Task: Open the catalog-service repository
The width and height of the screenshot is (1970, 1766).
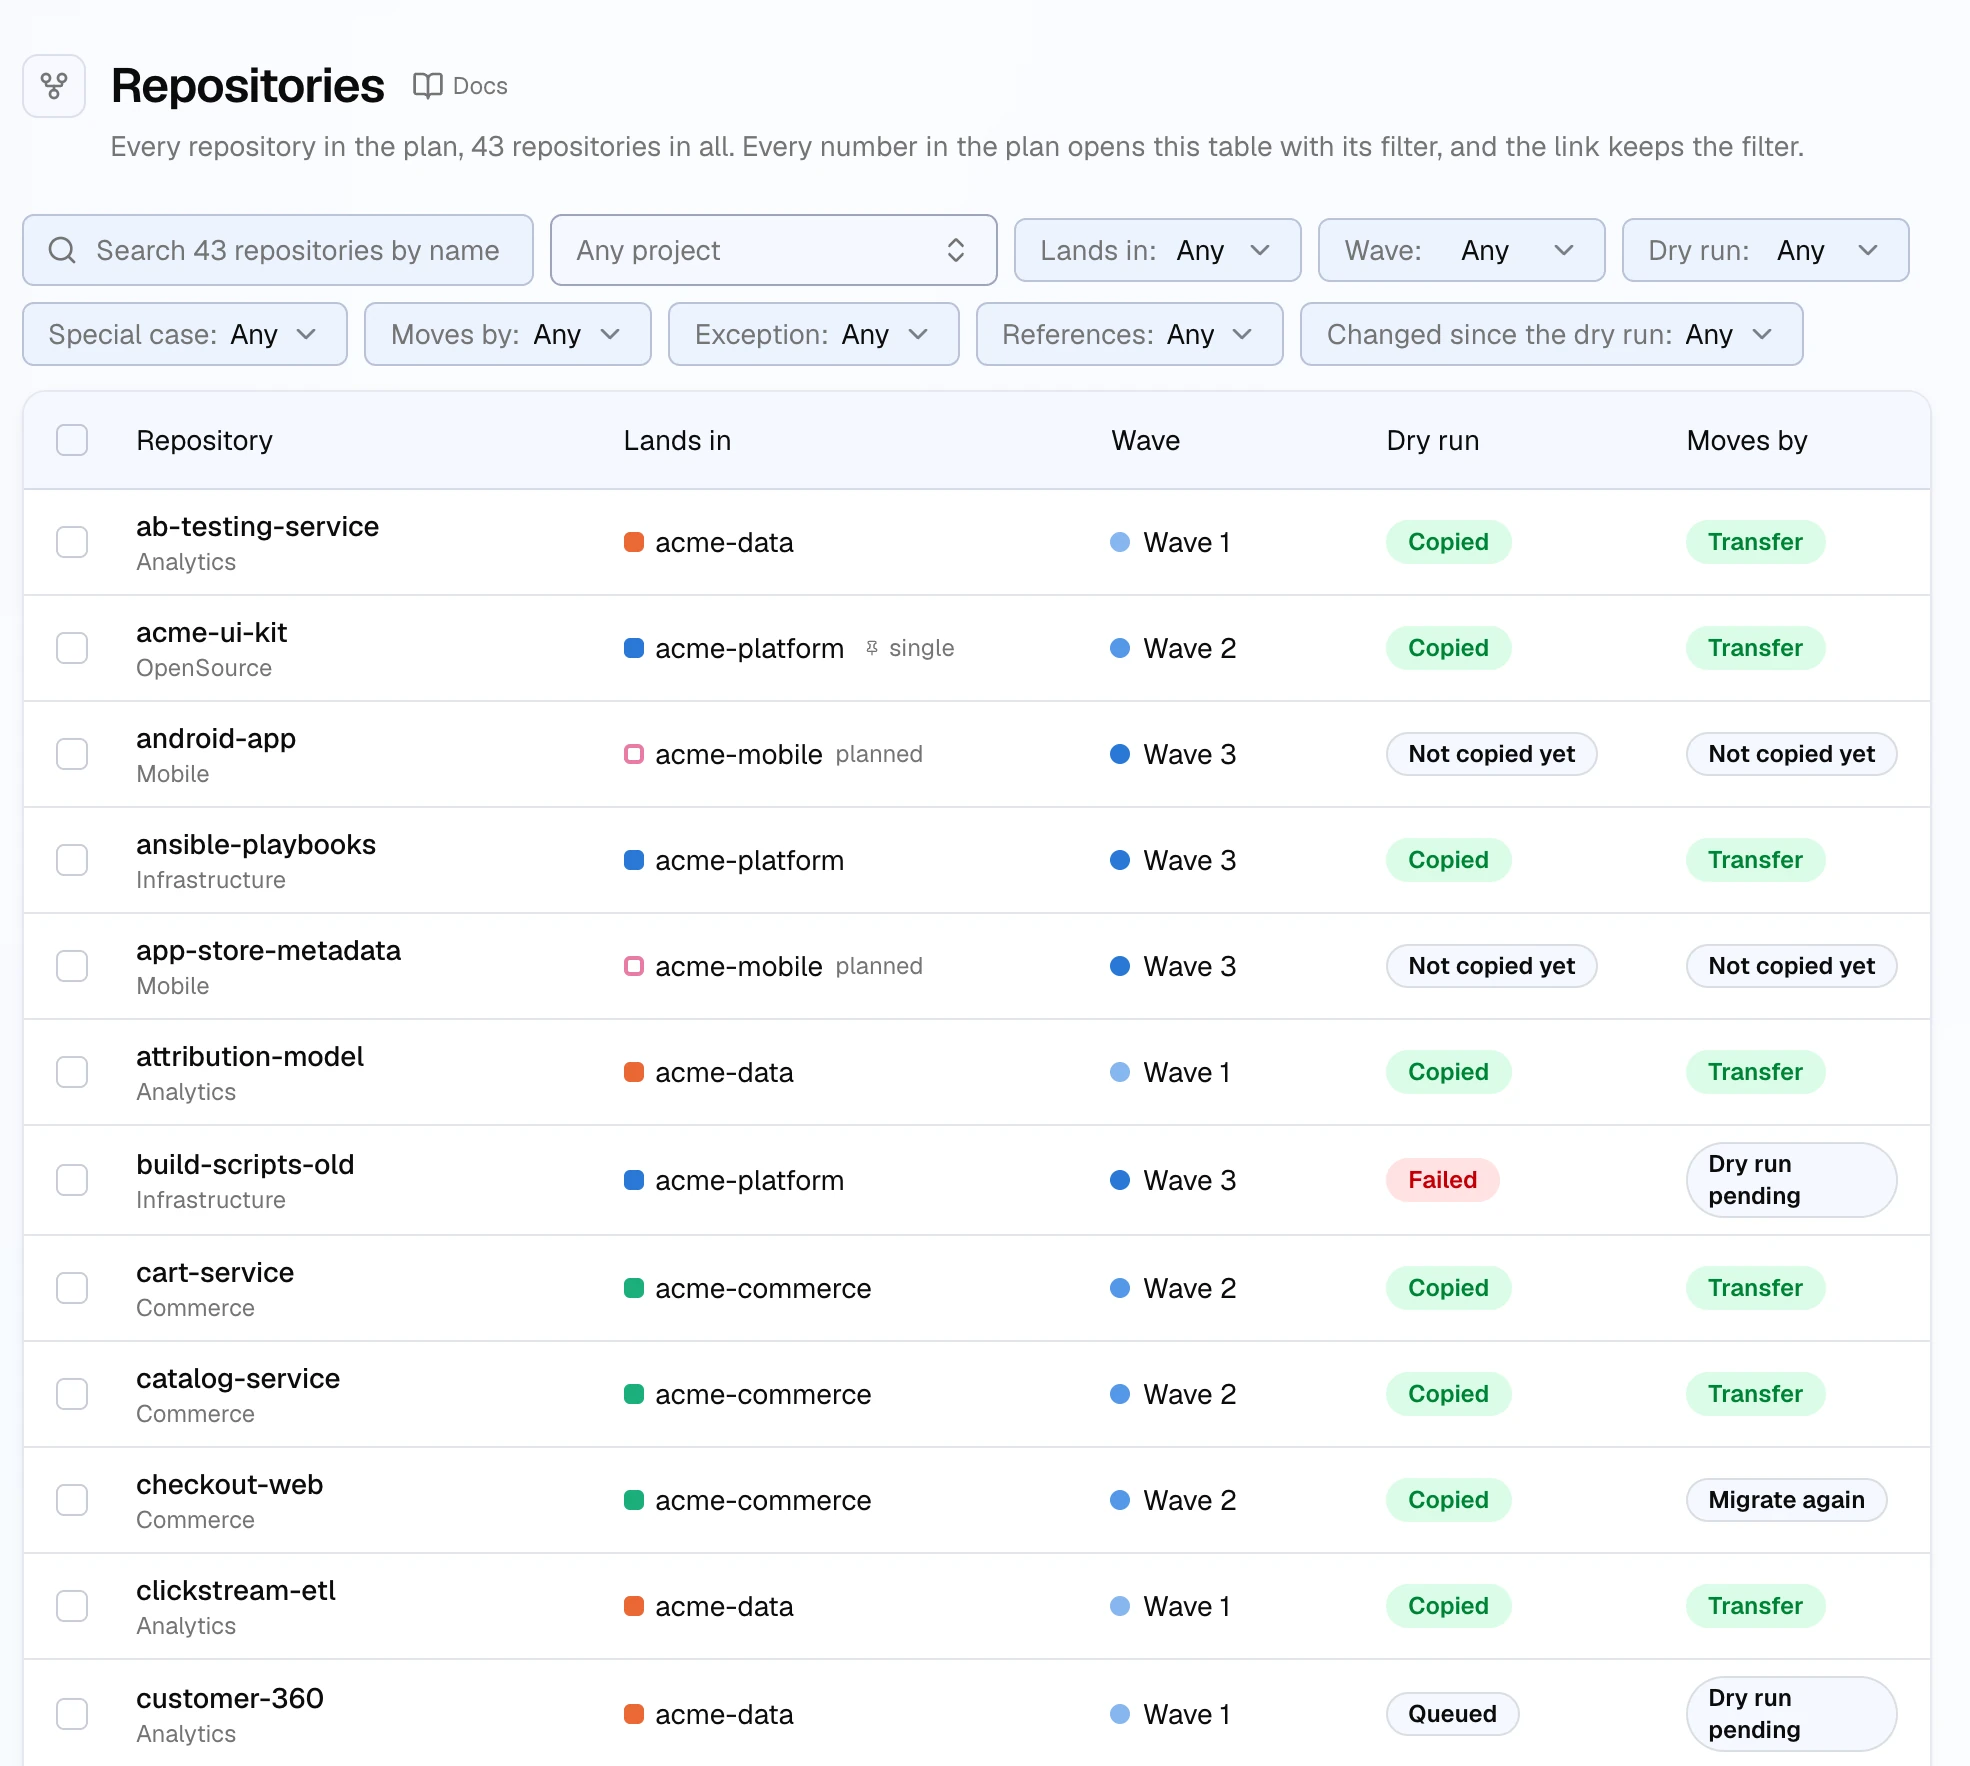Action: point(238,1378)
